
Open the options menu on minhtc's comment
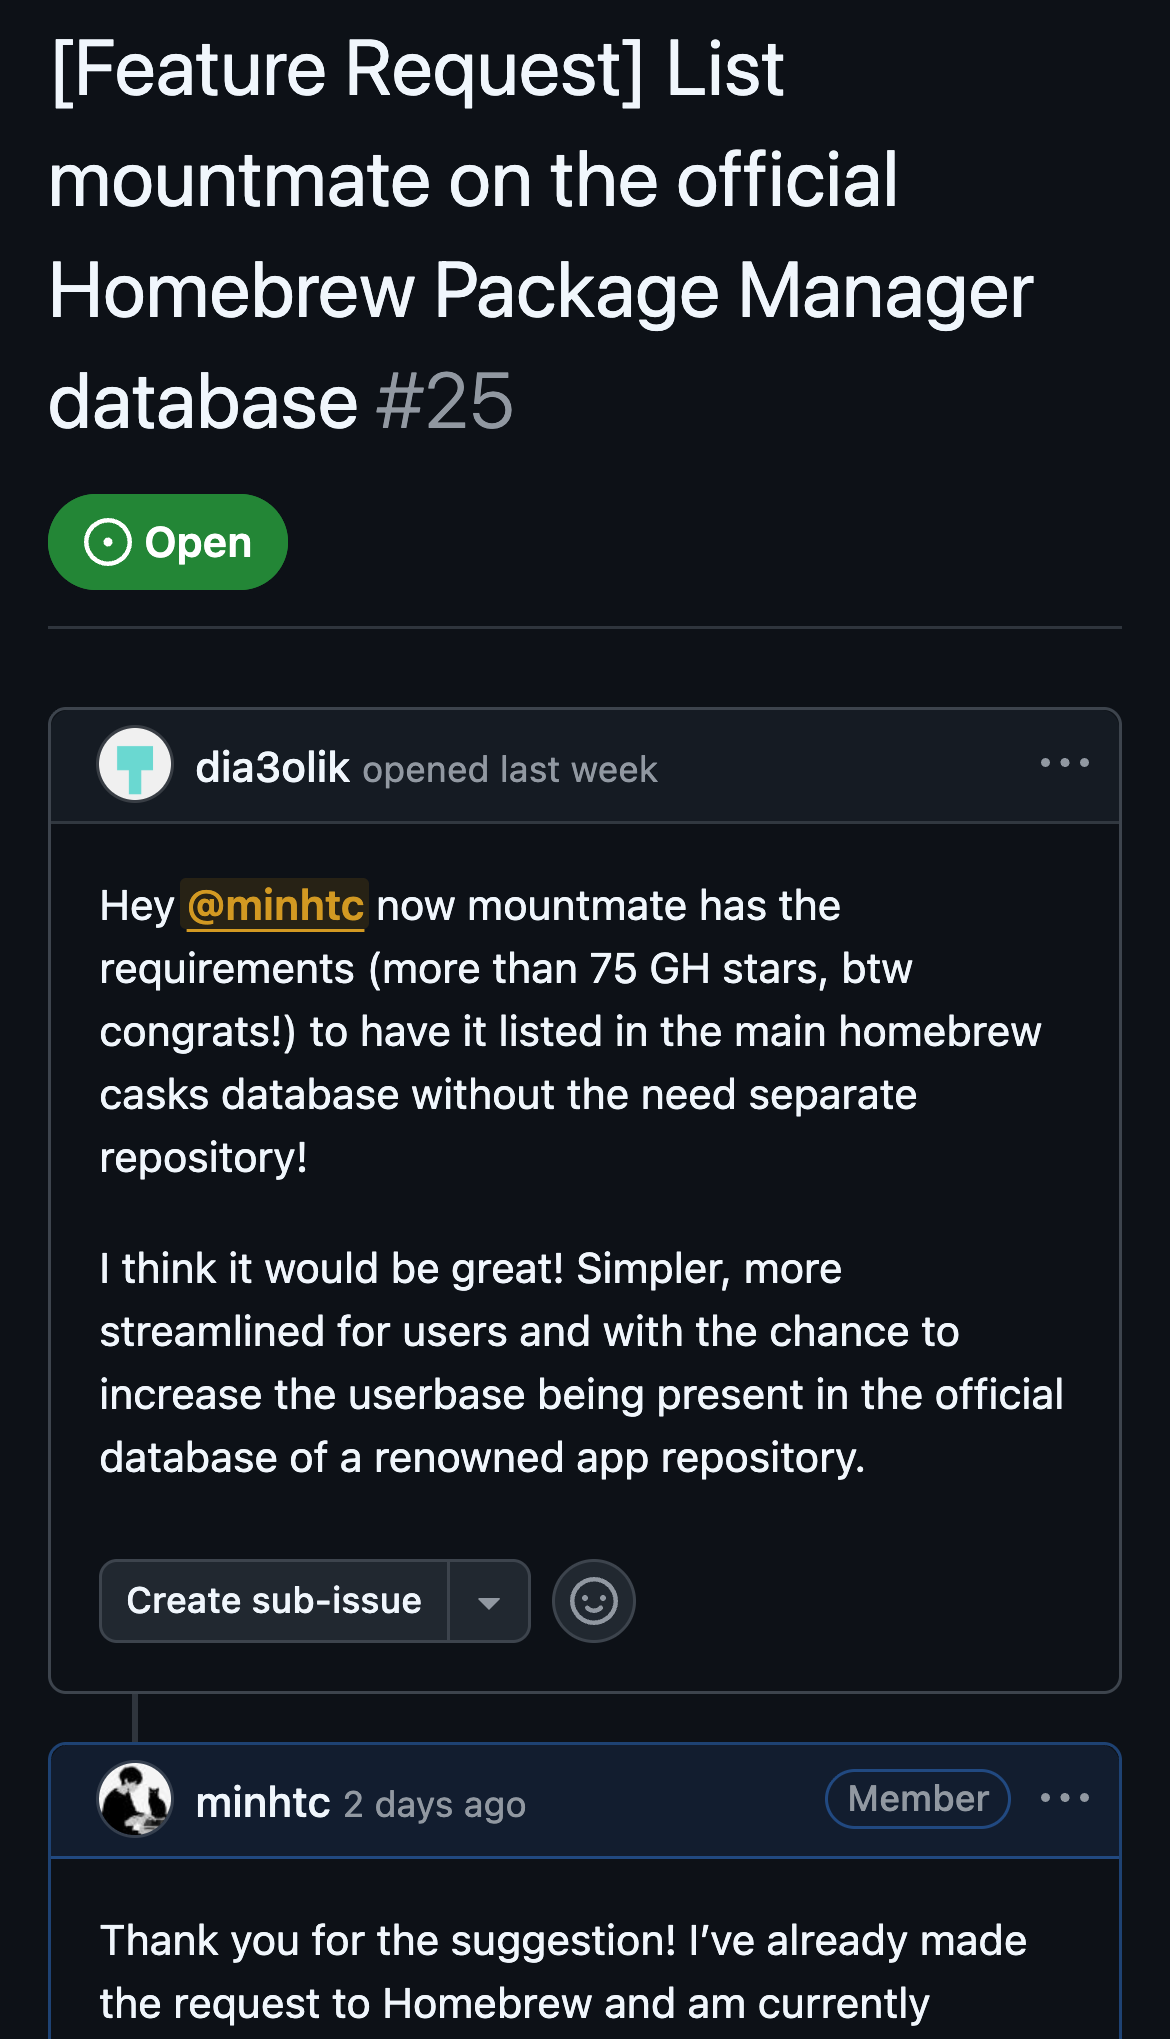(1064, 1798)
